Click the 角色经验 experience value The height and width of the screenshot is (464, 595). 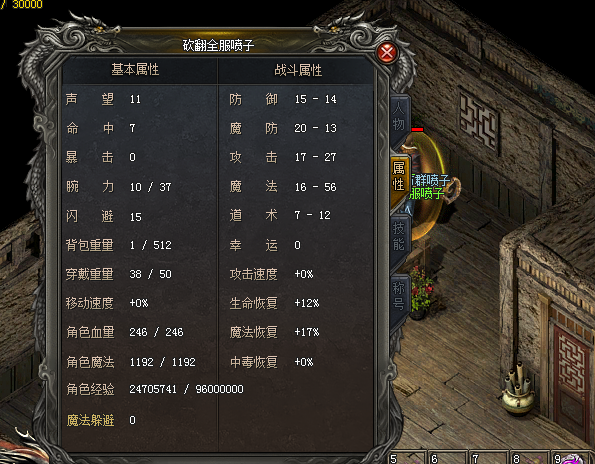click(x=186, y=389)
